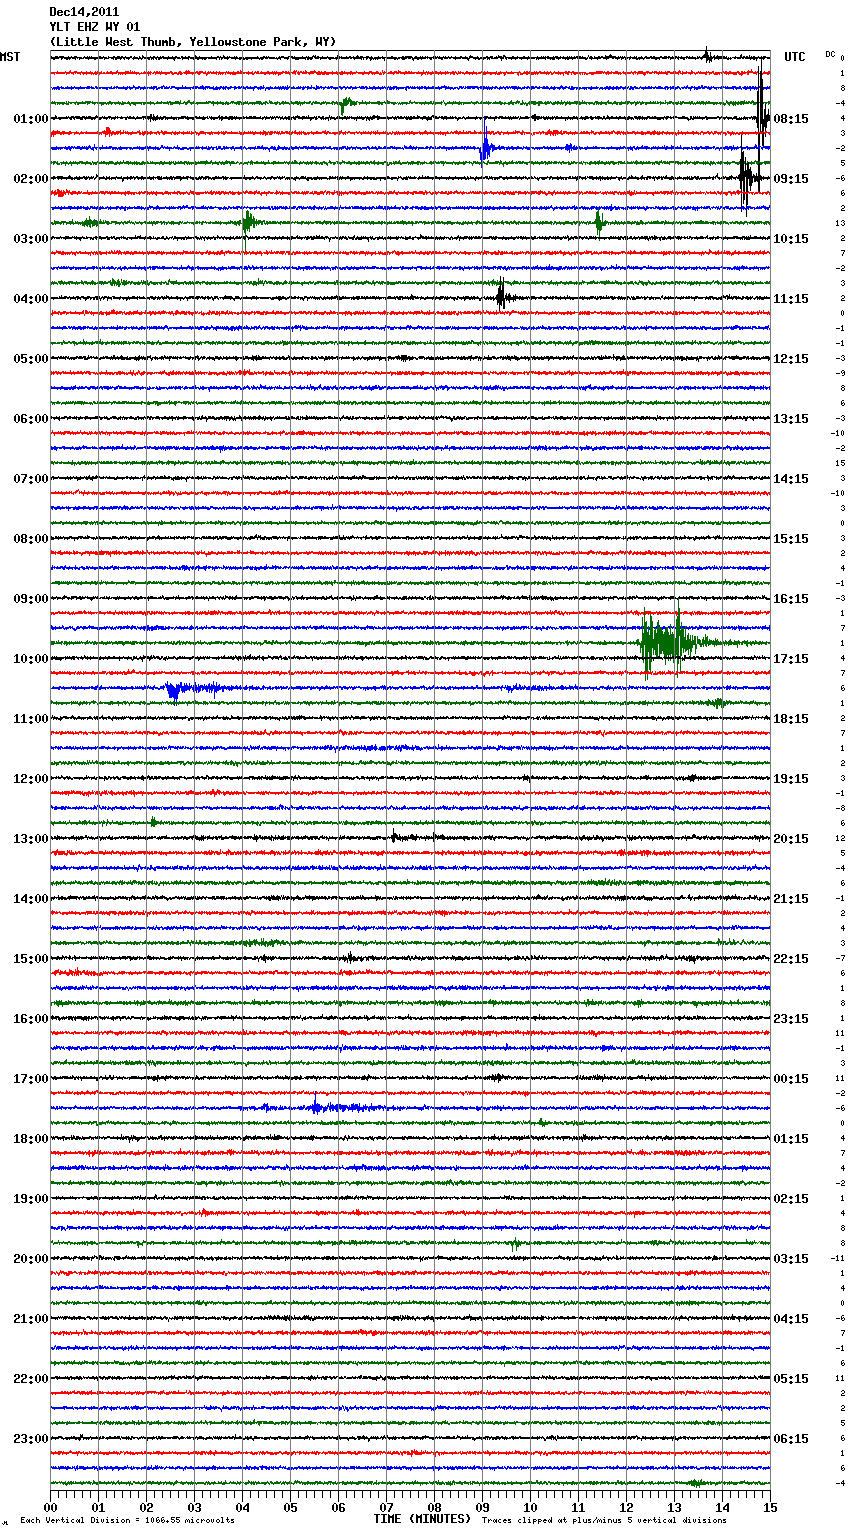
Task: Click the 11:15 UTC time label
Action: (791, 299)
